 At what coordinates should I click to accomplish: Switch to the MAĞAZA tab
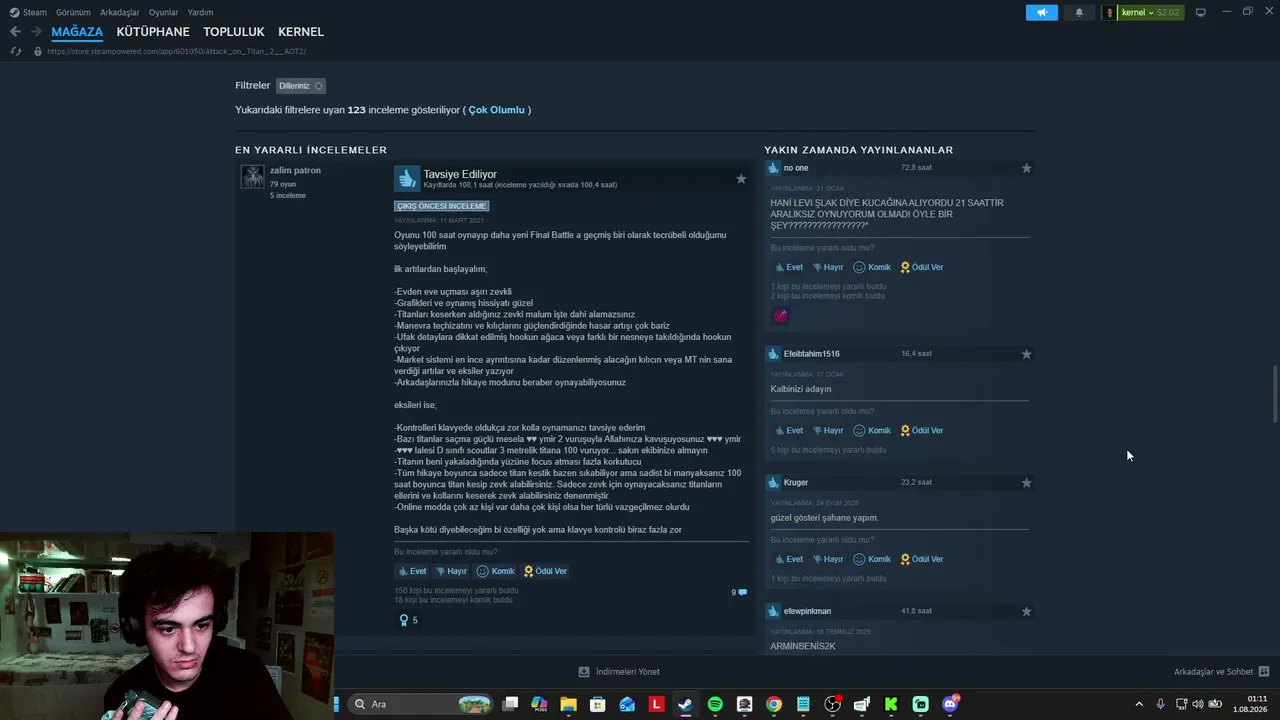click(x=77, y=32)
